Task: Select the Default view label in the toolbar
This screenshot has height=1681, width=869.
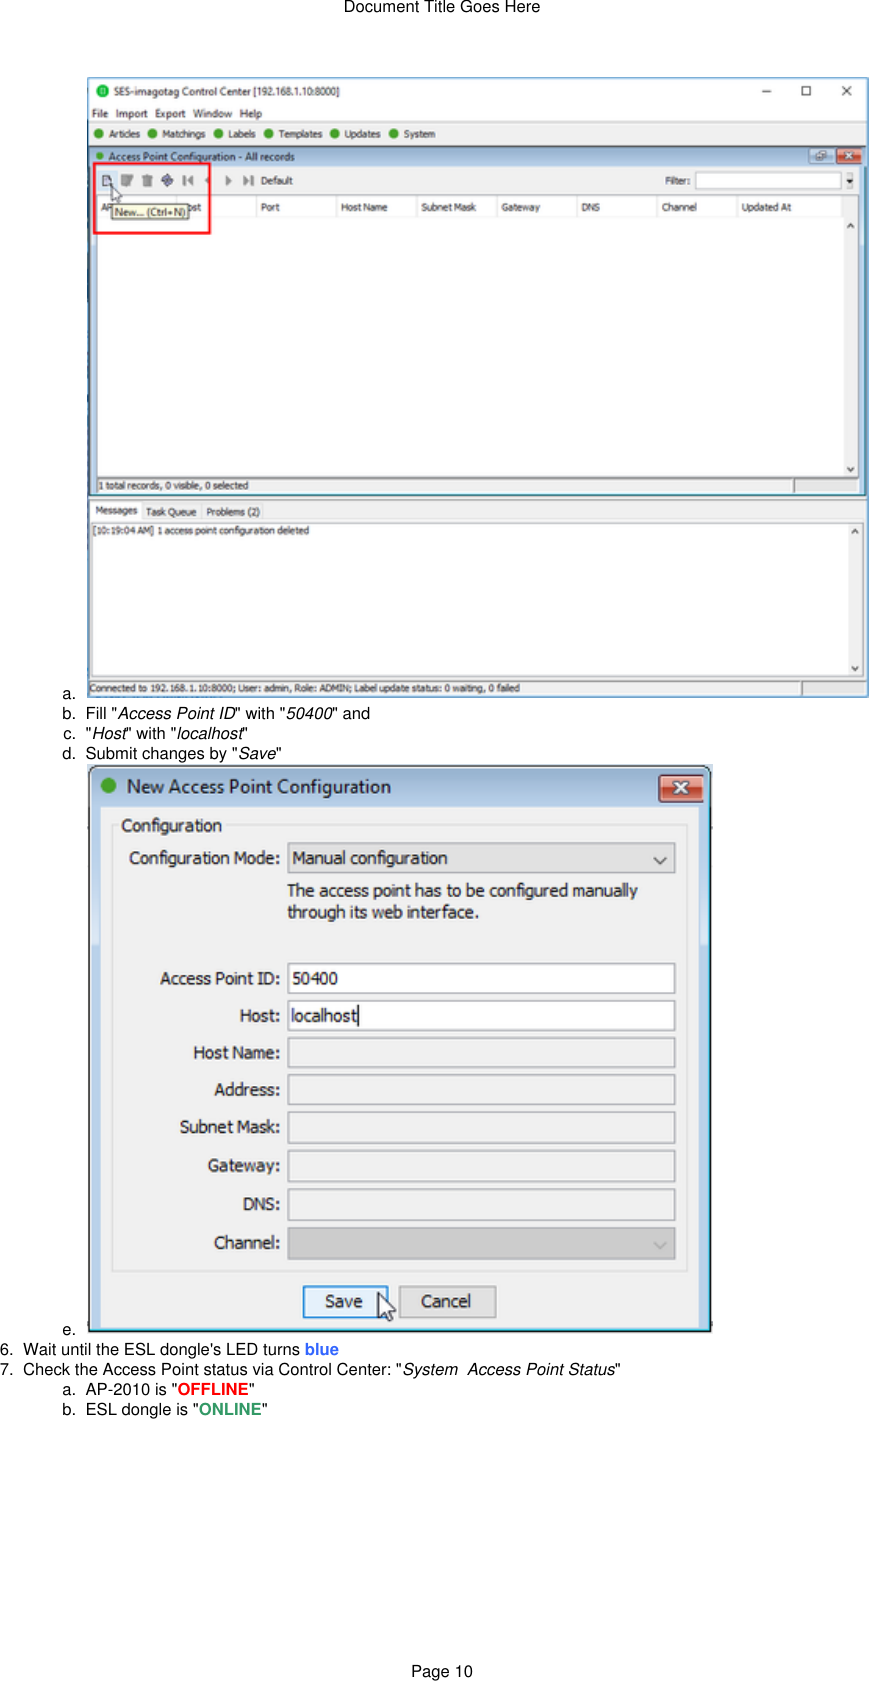Action: (277, 181)
